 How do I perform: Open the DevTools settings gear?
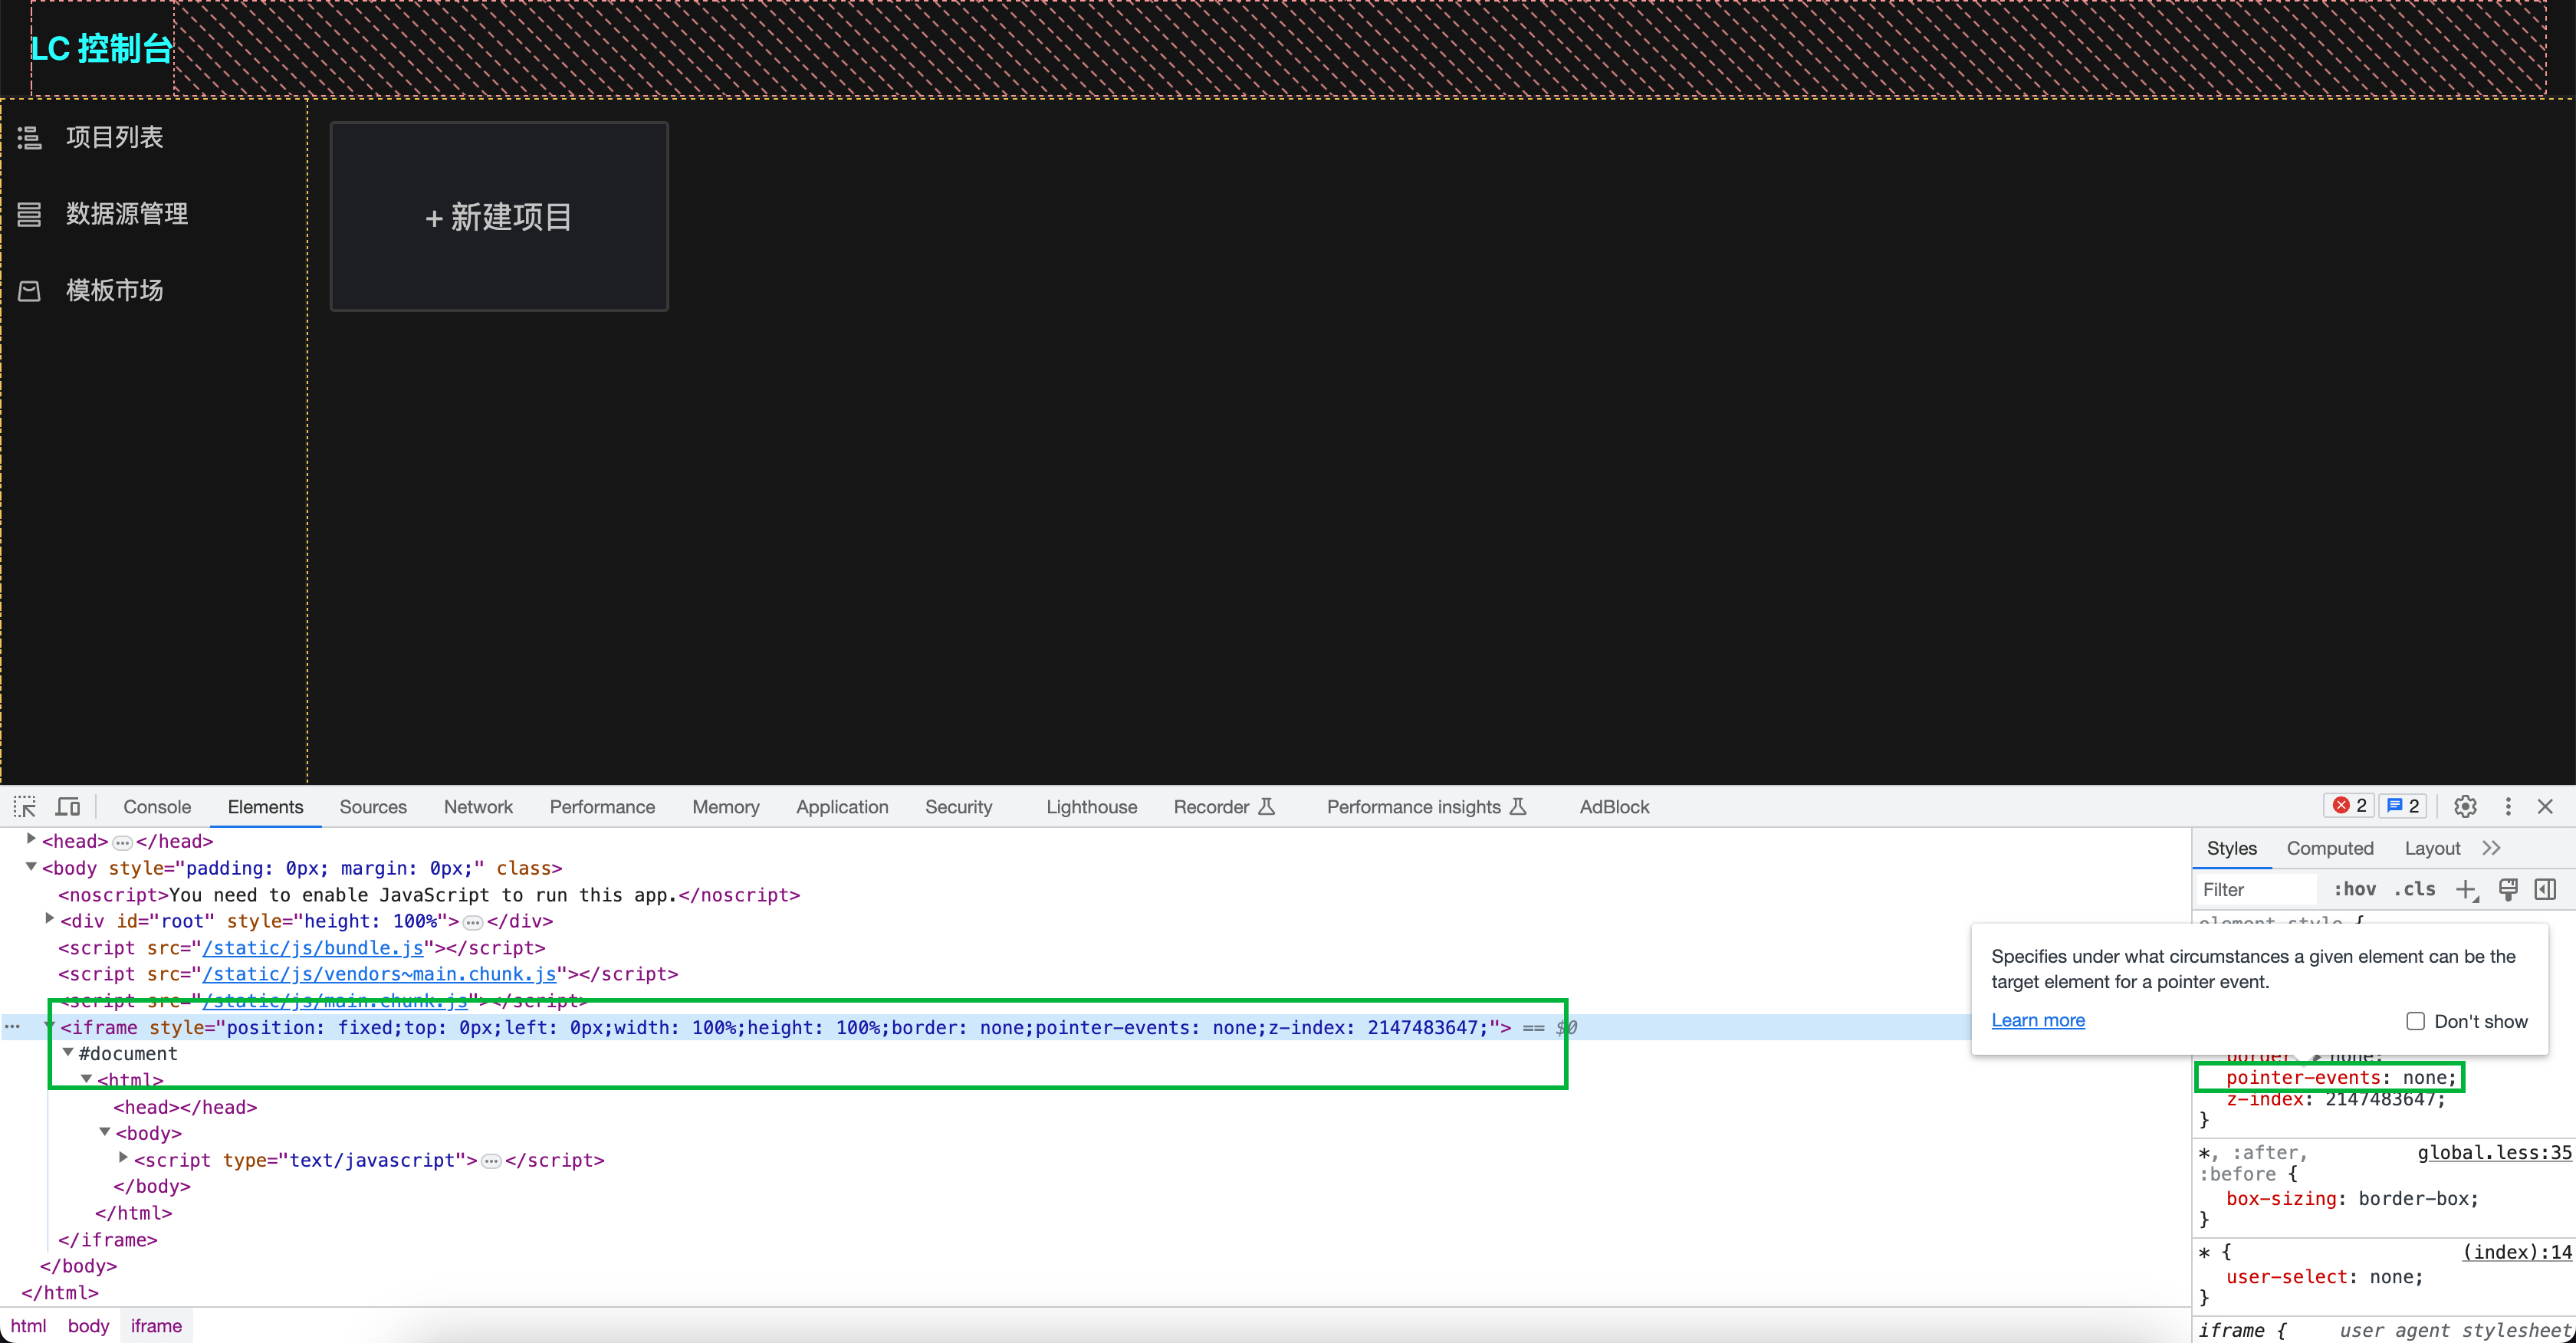pos(2465,806)
